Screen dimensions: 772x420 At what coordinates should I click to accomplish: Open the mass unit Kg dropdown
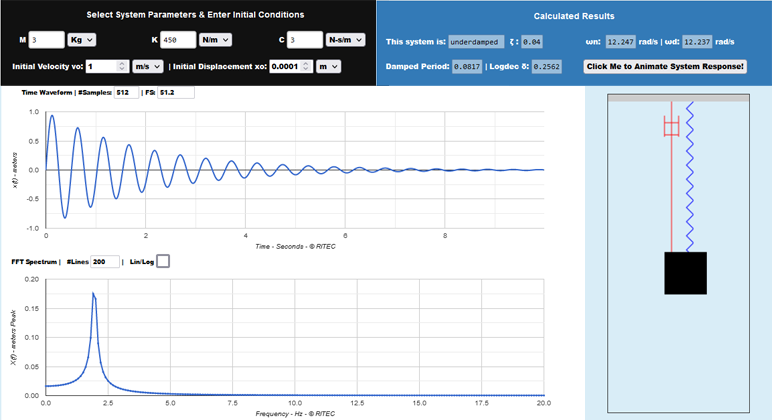click(81, 40)
